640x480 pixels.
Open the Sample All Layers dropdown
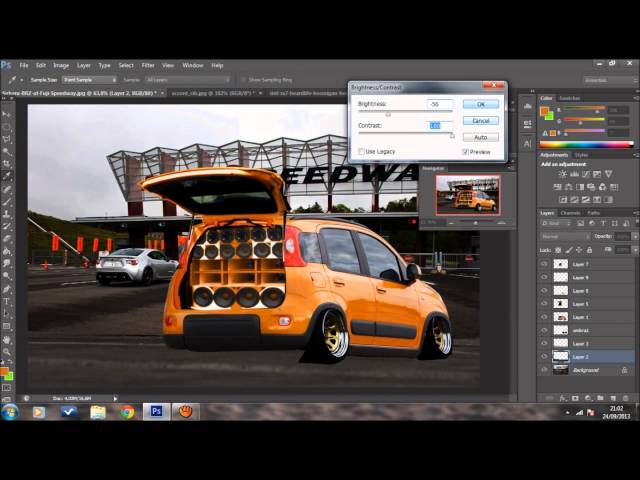click(x=188, y=80)
